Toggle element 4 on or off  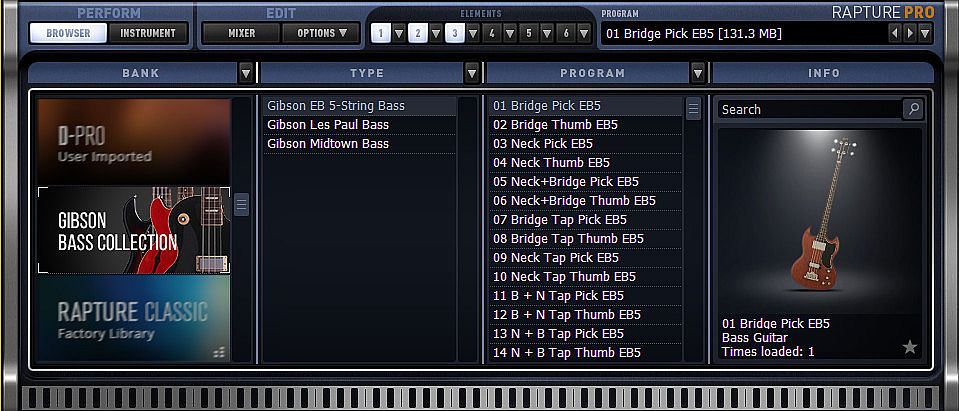point(491,33)
